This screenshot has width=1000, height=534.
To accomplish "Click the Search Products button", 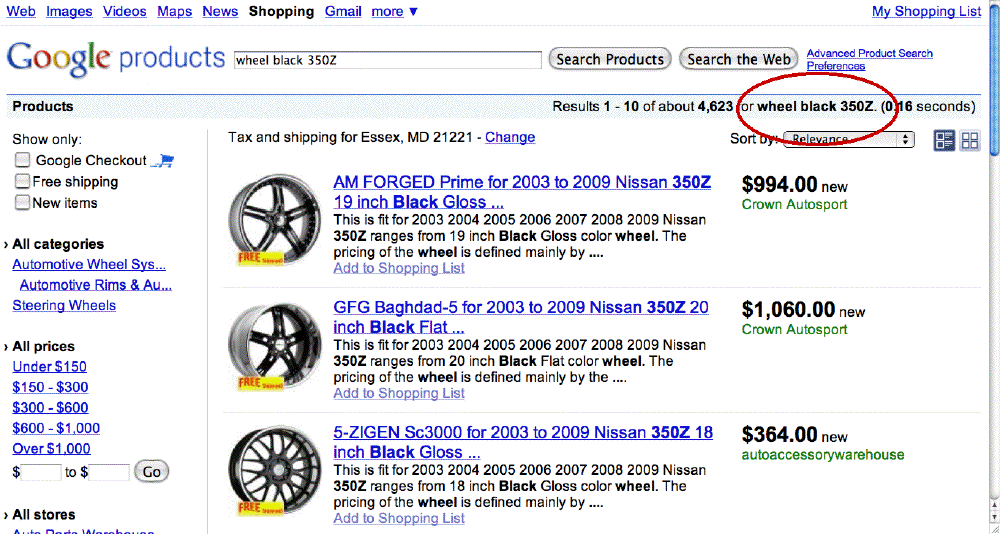I will [x=610, y=59].
